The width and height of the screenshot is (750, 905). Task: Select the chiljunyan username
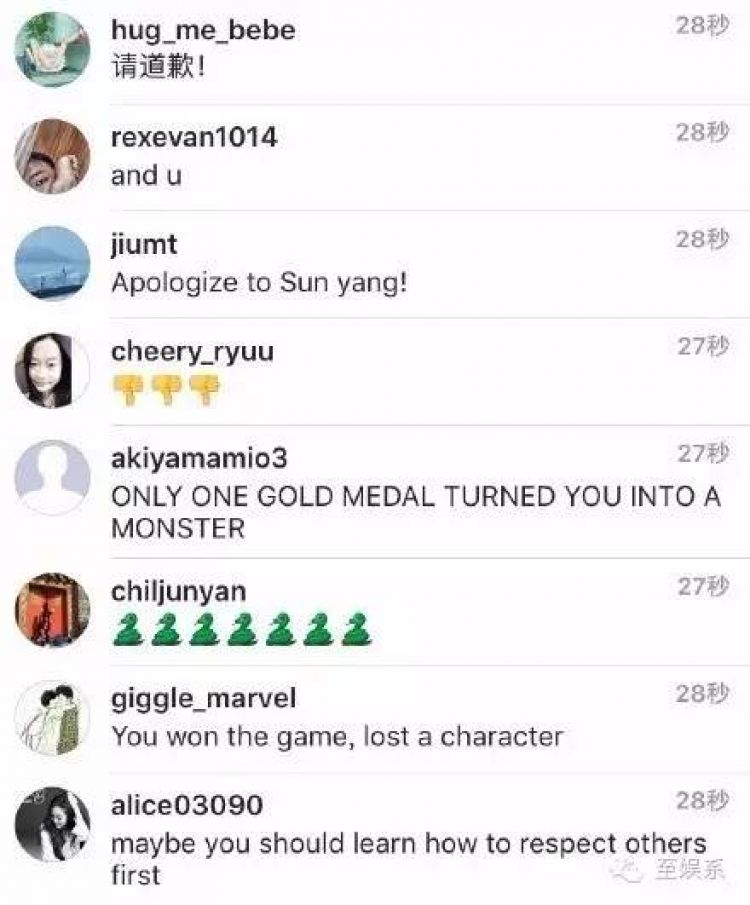pos(178,592)
